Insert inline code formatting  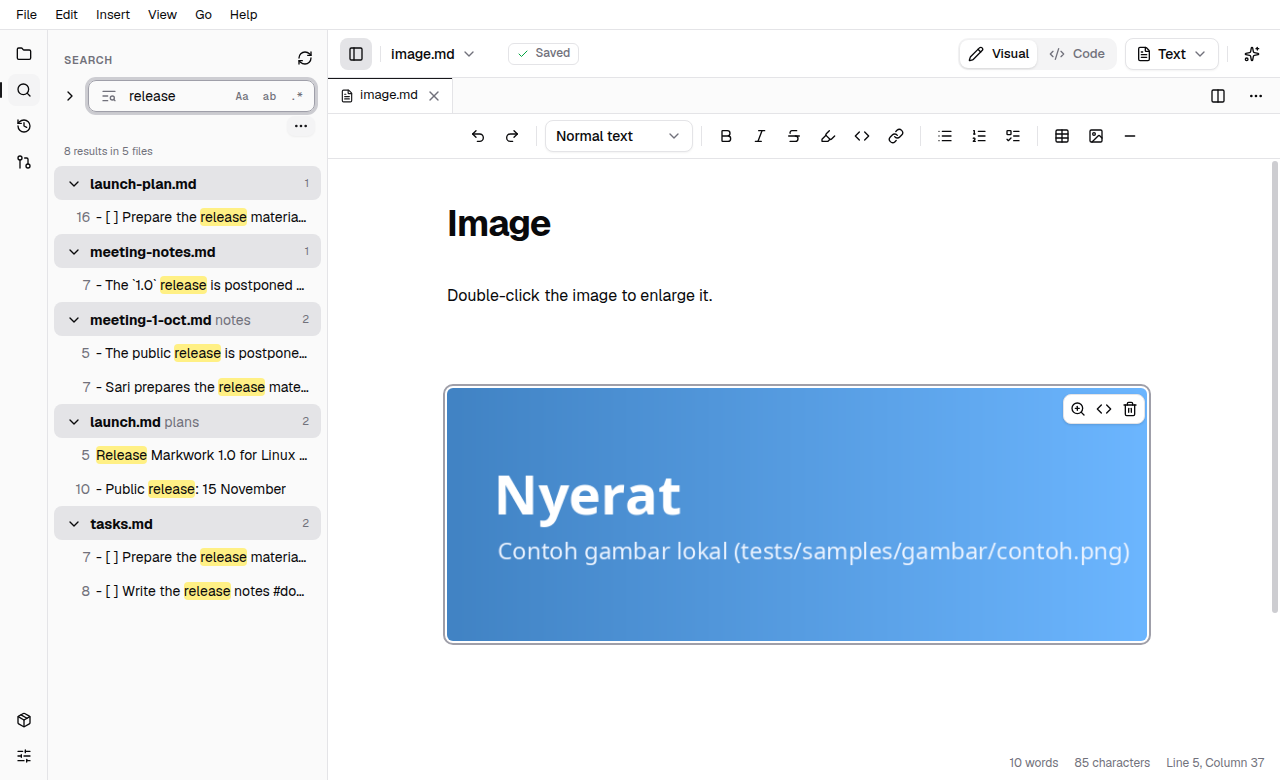pos(862,136)
